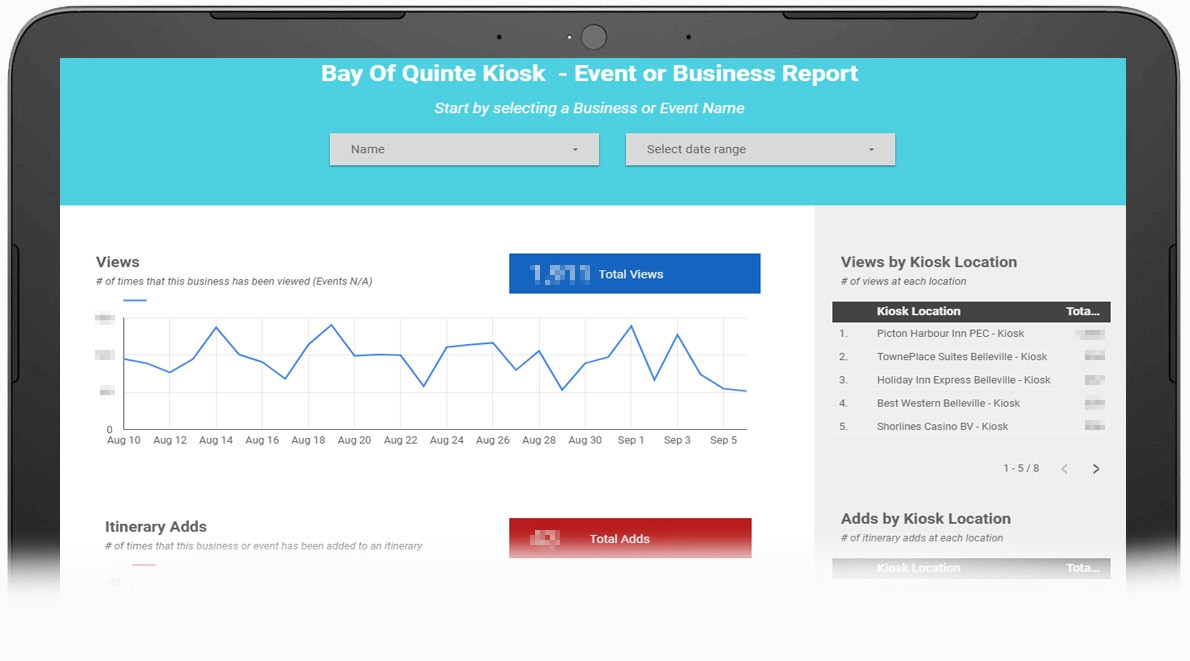Click the Adds by Kiosk Location heading
This screenshot has width=1190, height=661.
(x=926, y=519)
